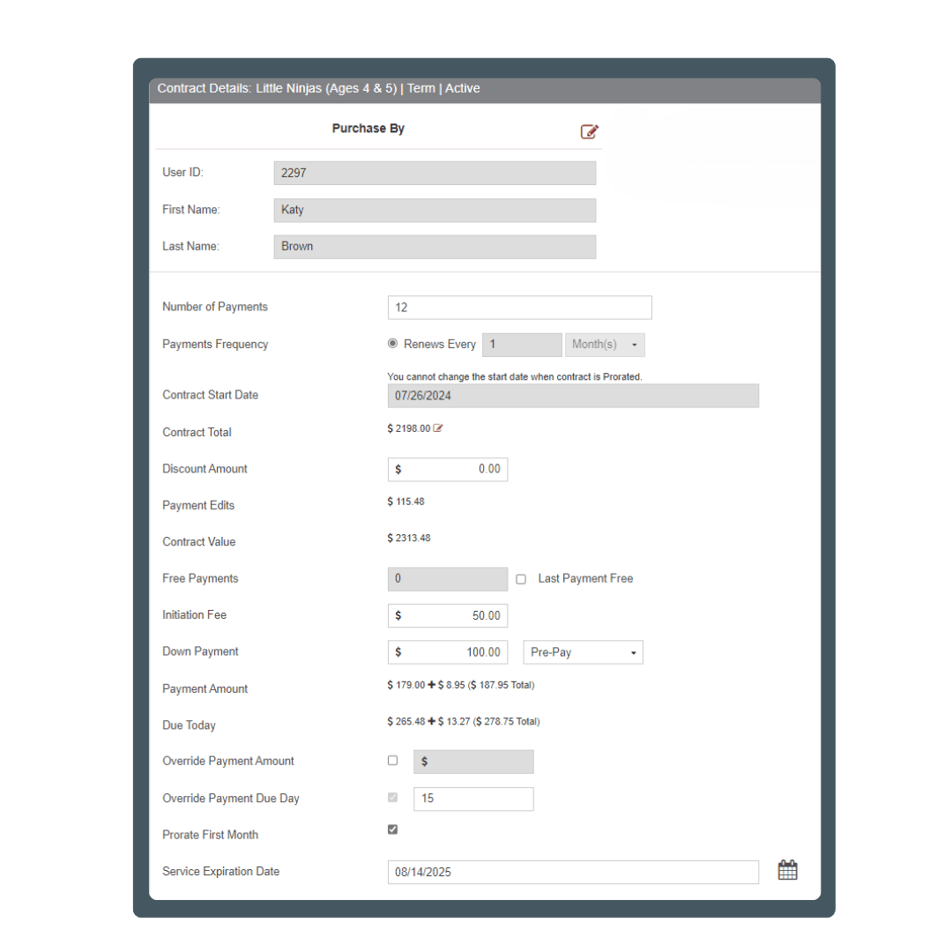This screenshot has height=952, width=952.
Task: Click the Service Expiration Date field
Action: (x=573, y=870)
